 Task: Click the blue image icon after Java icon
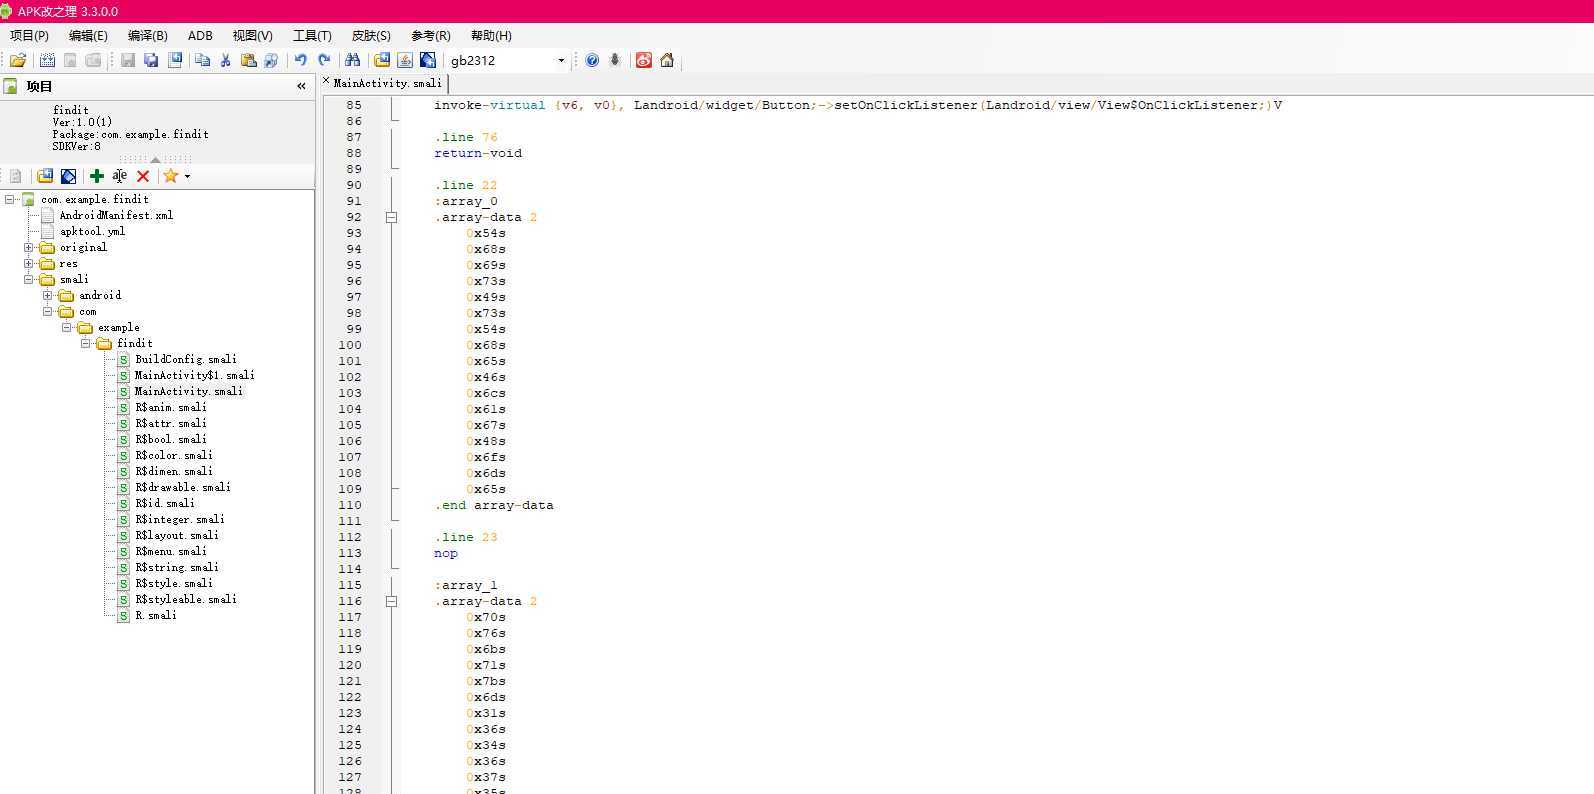(428, 60)
